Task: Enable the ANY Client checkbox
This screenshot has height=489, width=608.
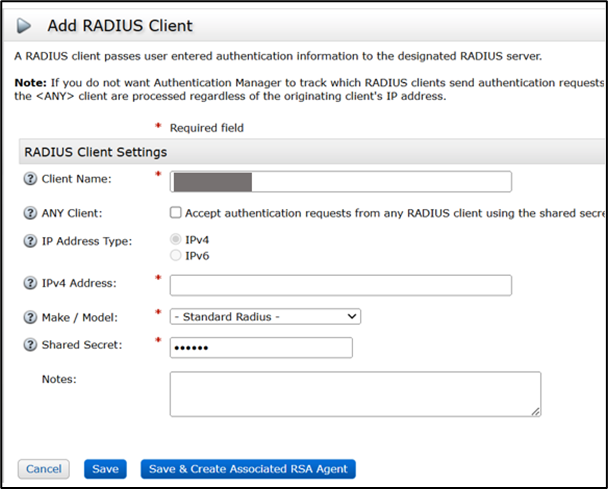Action: point(176,212)
